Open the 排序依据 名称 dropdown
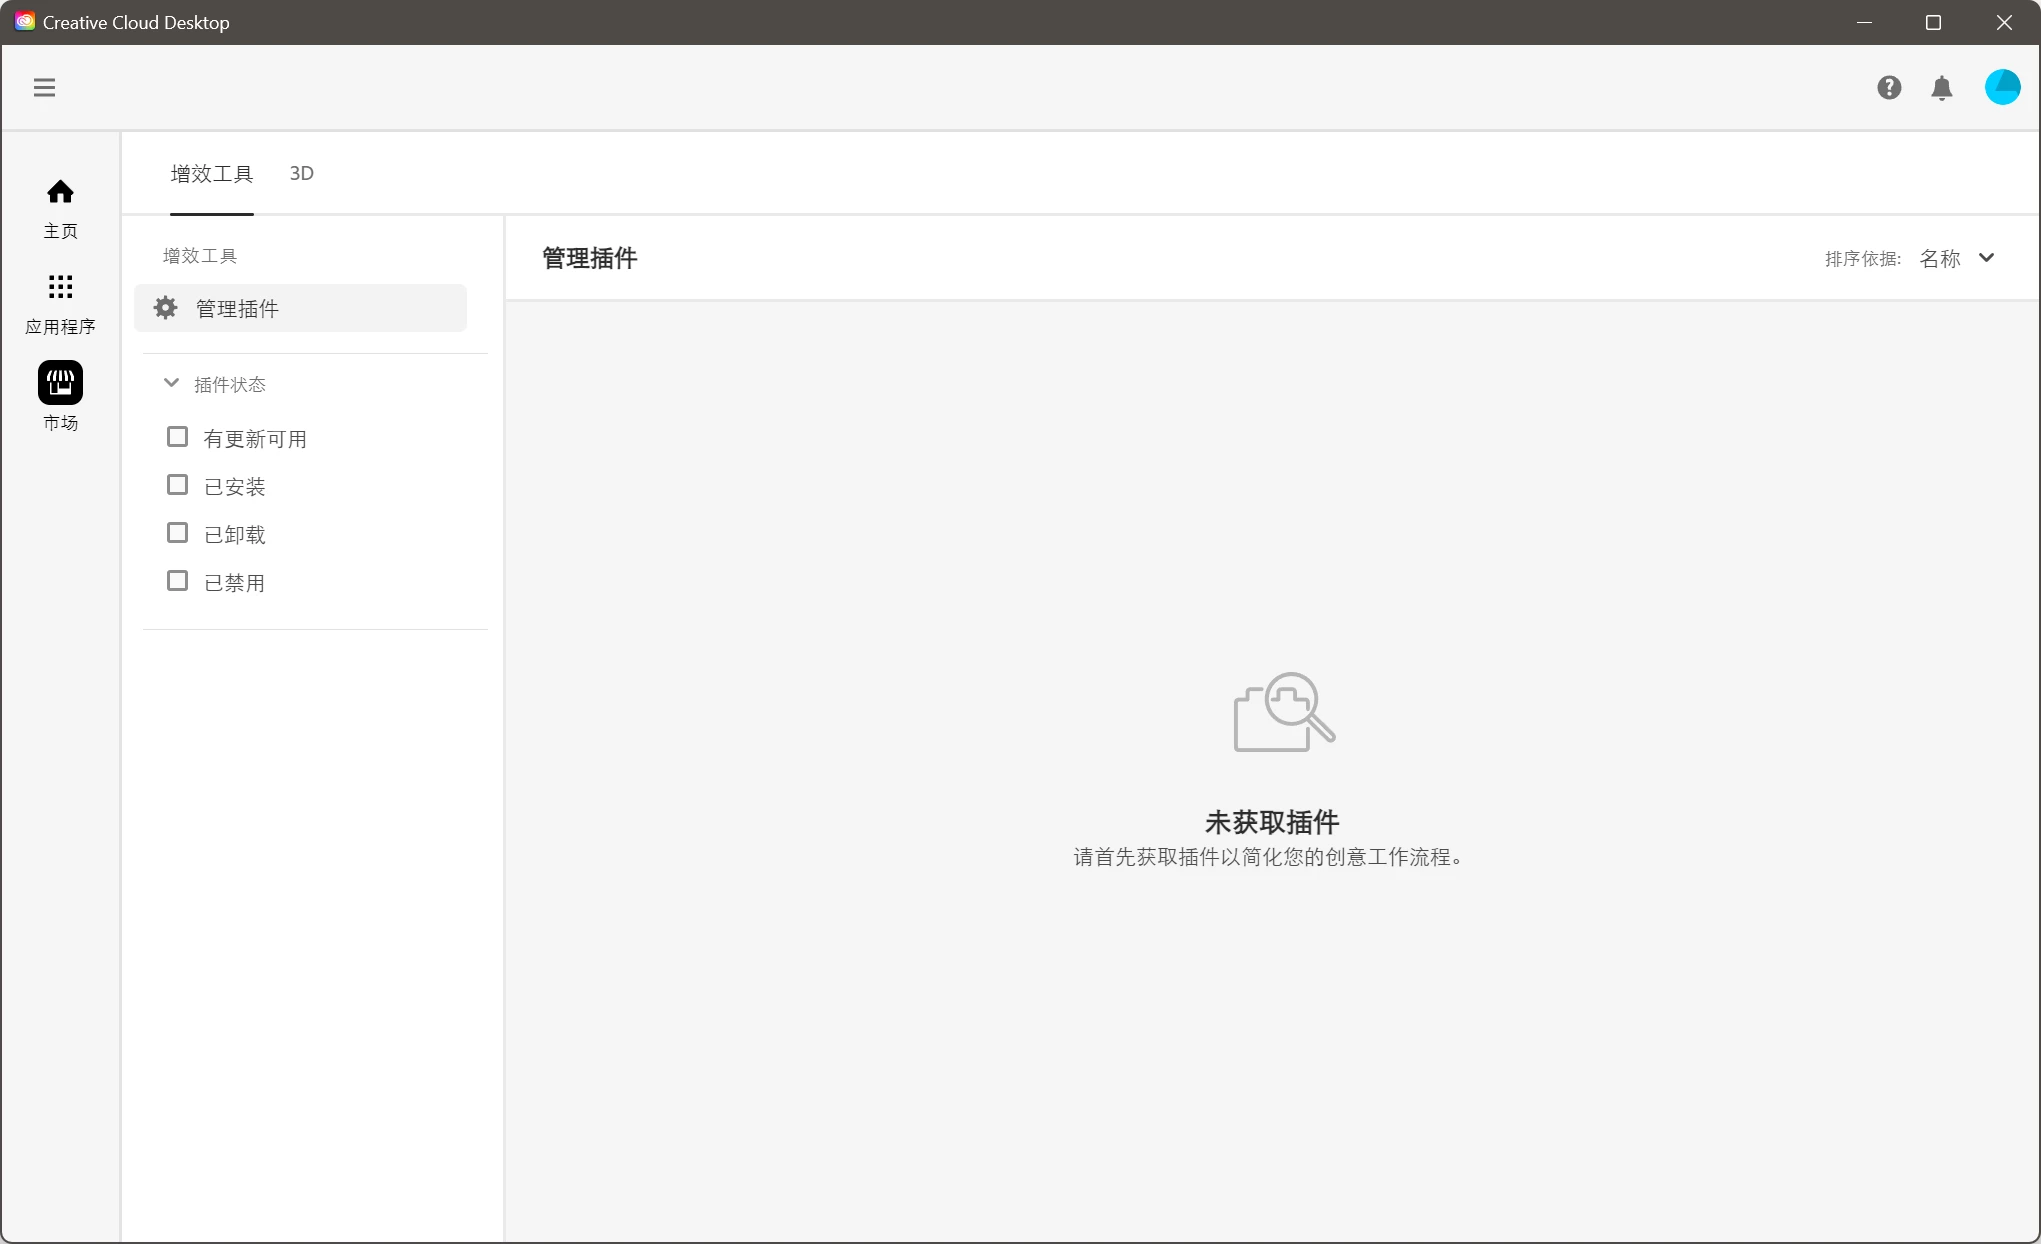The width and height of the screenshot is (2041, 1244). coord(1941,259)
